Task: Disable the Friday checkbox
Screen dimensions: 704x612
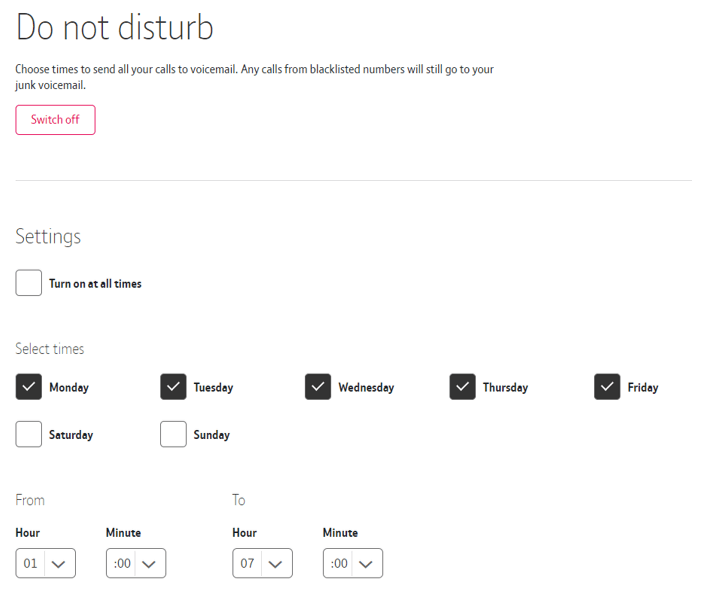Action: point(607,387)
